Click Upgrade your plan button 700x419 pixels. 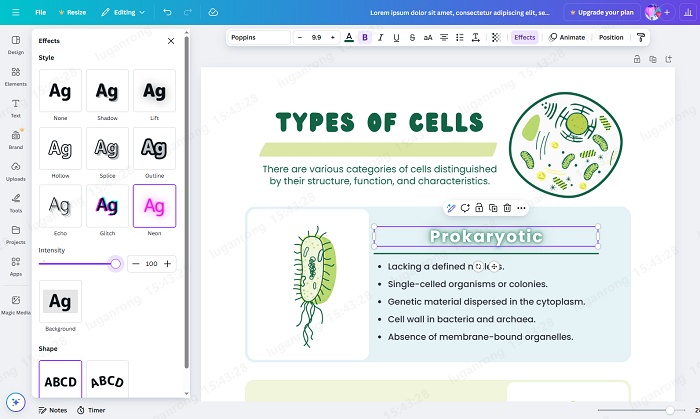(601, 12)
